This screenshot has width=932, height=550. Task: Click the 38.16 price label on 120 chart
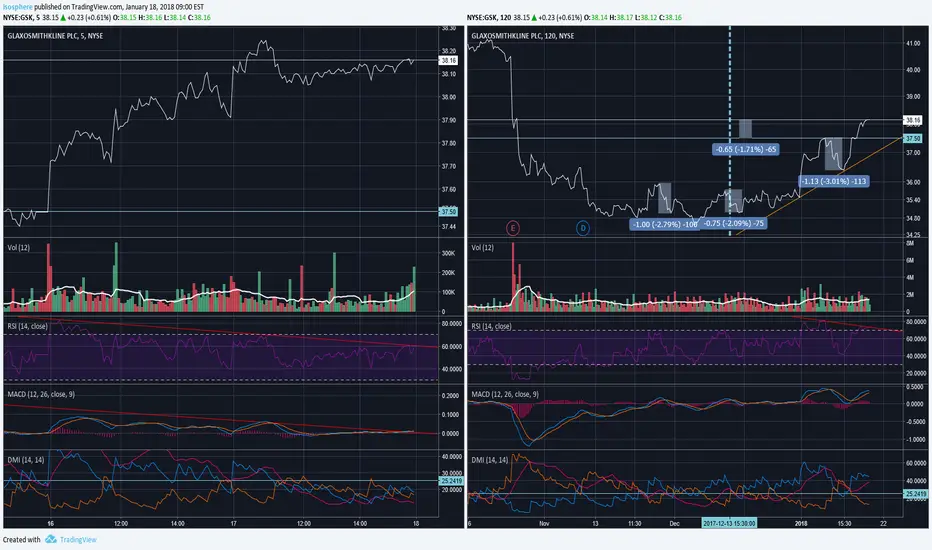pos(912,120)
